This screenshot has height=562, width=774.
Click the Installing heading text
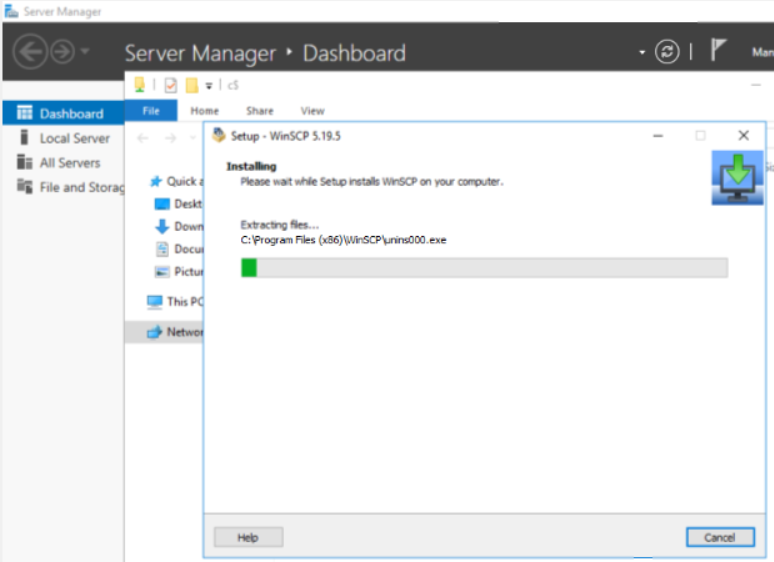251,166
